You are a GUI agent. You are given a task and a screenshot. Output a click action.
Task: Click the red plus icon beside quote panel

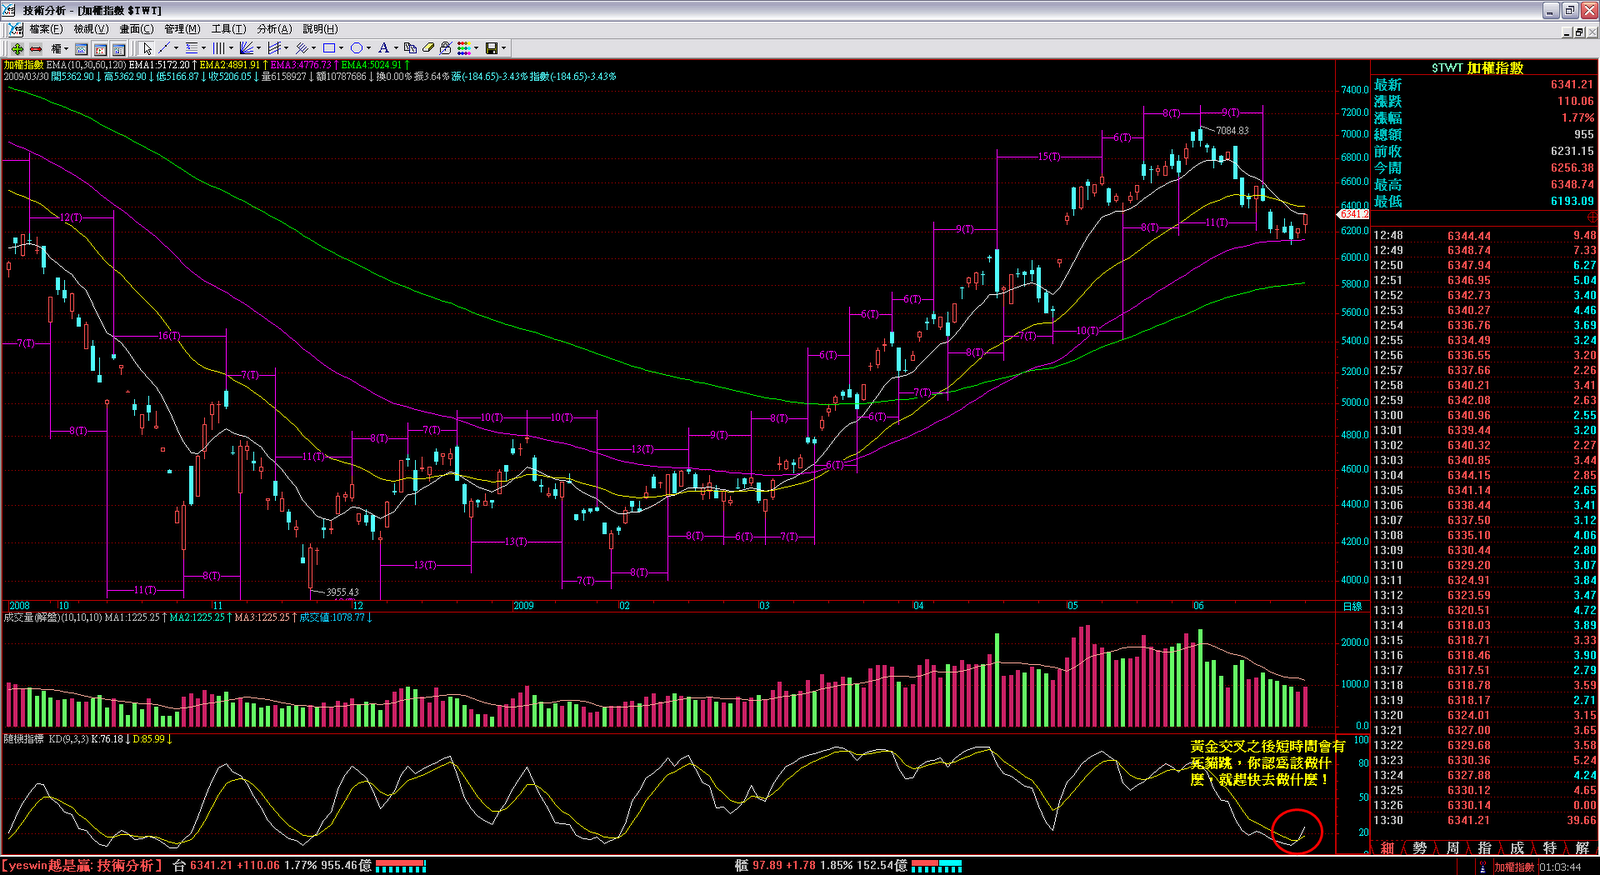pyautogui.click(x=1592, y=217)
